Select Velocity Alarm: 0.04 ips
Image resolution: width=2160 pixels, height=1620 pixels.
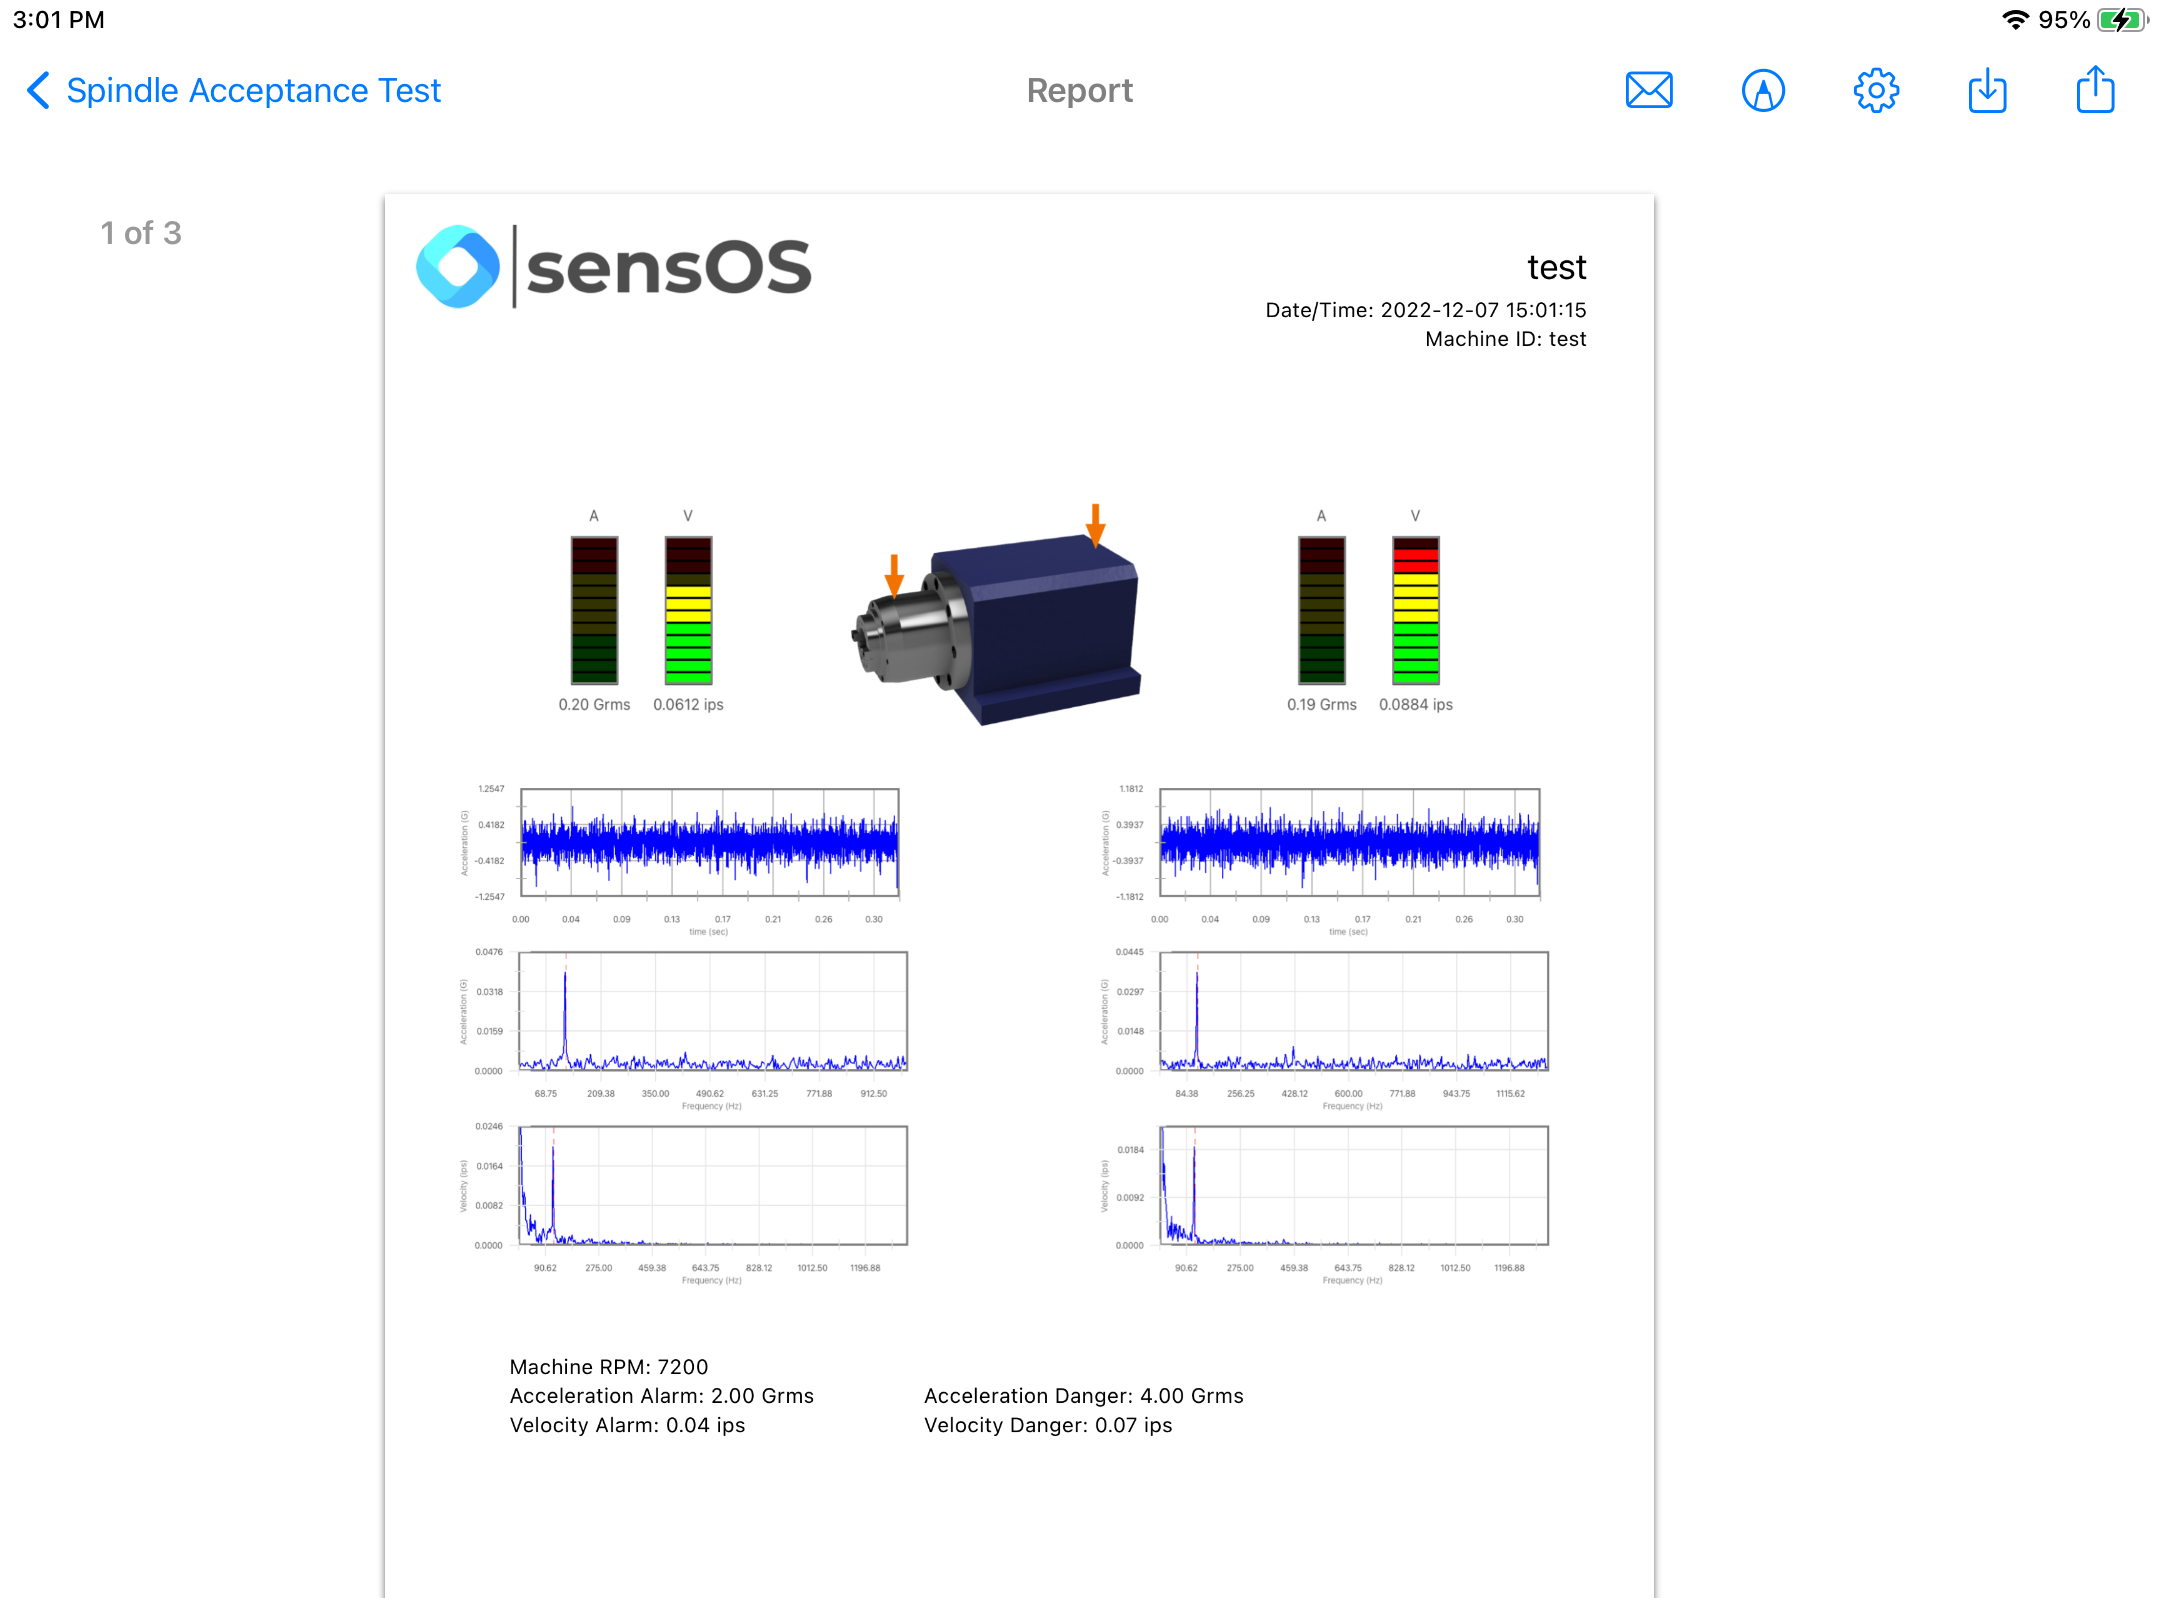627,1425
